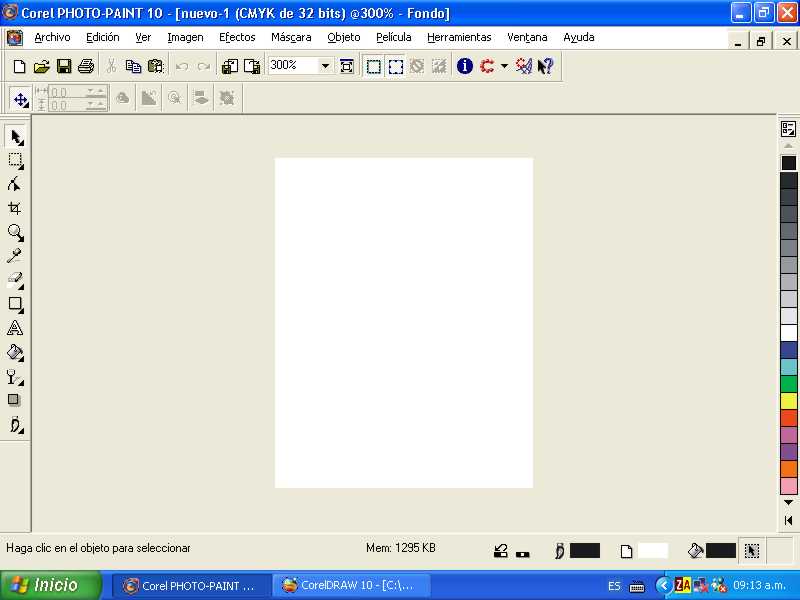Click the paper color white swatch in status bar

point(653,551)
